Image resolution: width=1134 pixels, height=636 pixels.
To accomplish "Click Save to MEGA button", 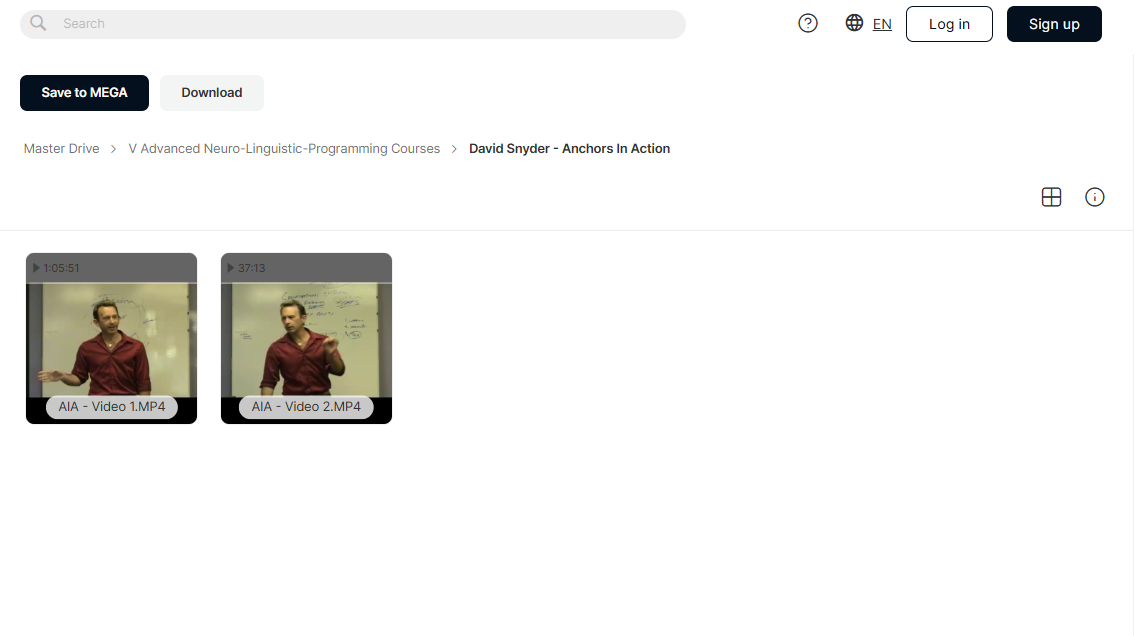I will coord(84,93).
